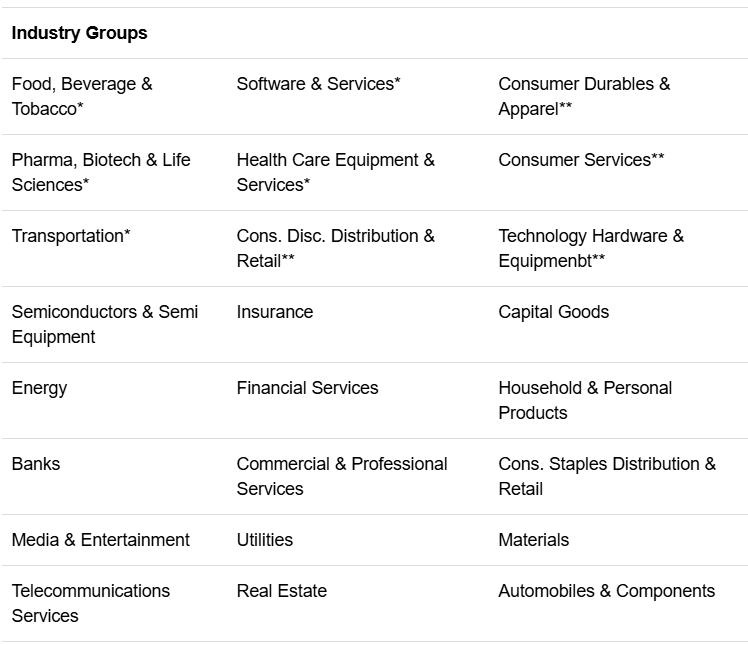Image resolution: width=748 pixels, height=645 pixels.
Task: Open the Capital Goods entry
Action: (x=553, y=312)
